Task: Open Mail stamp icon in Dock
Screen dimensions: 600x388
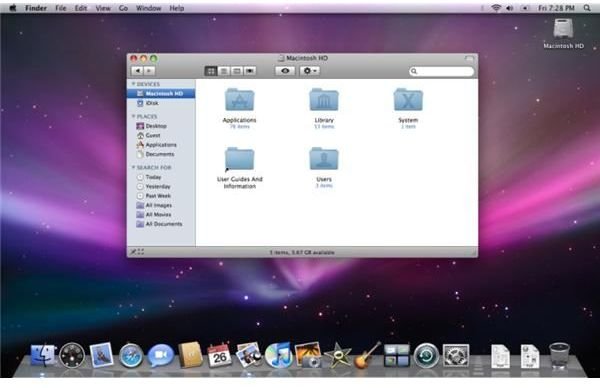Action: pyautogui.click(x=101, y=355)
